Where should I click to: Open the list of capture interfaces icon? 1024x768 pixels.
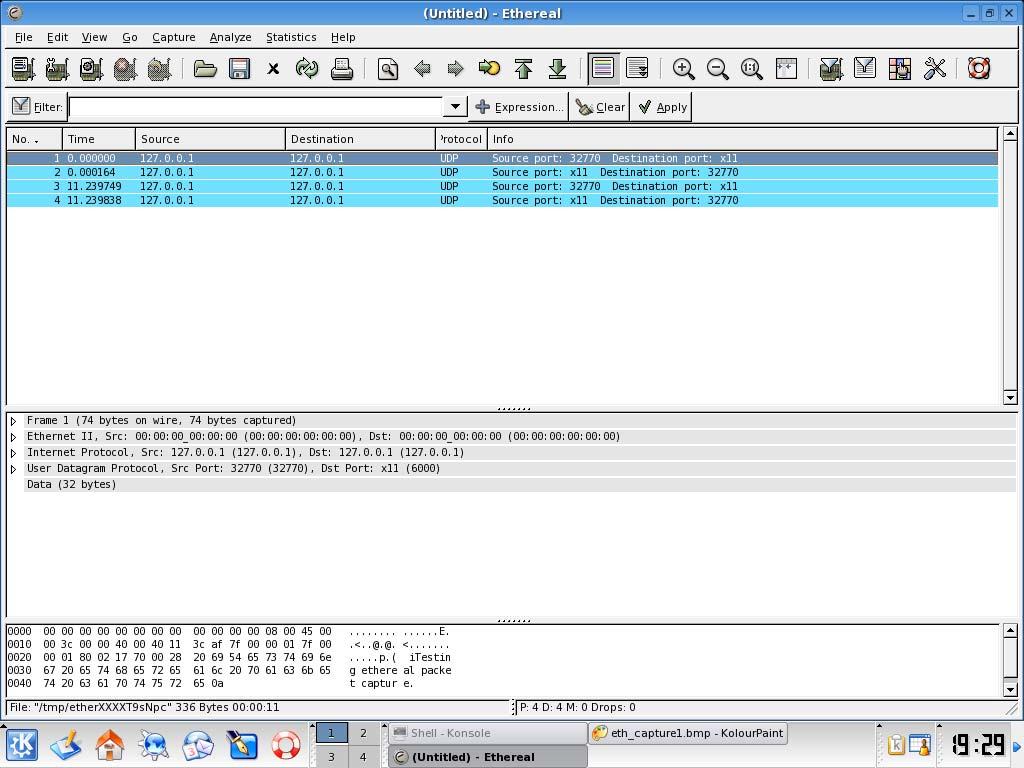(x=23, y=69)
